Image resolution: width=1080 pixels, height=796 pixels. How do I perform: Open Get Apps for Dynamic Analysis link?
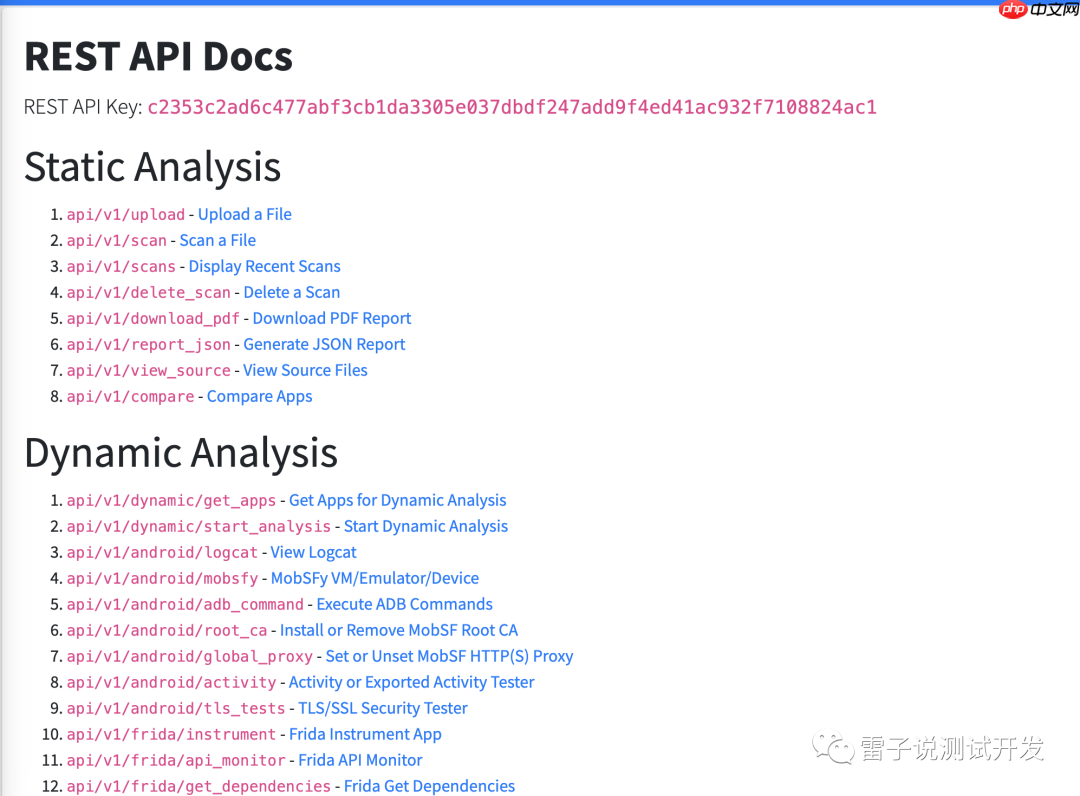click(x=397, y=501)
